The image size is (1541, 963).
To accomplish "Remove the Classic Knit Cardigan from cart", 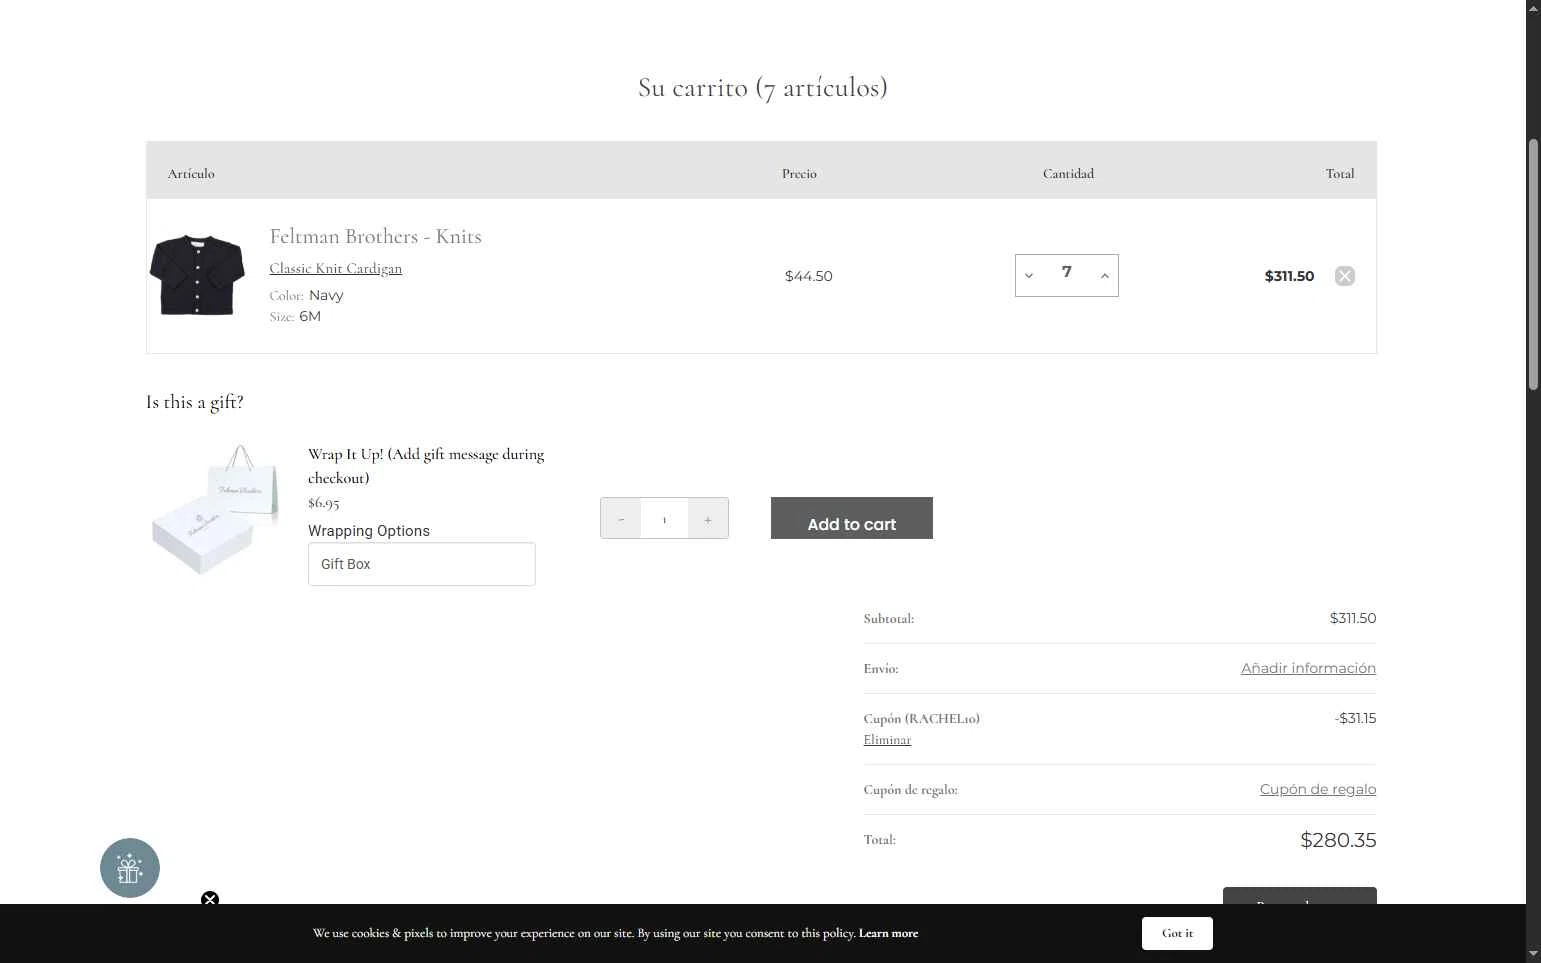I will point(1344,276).
